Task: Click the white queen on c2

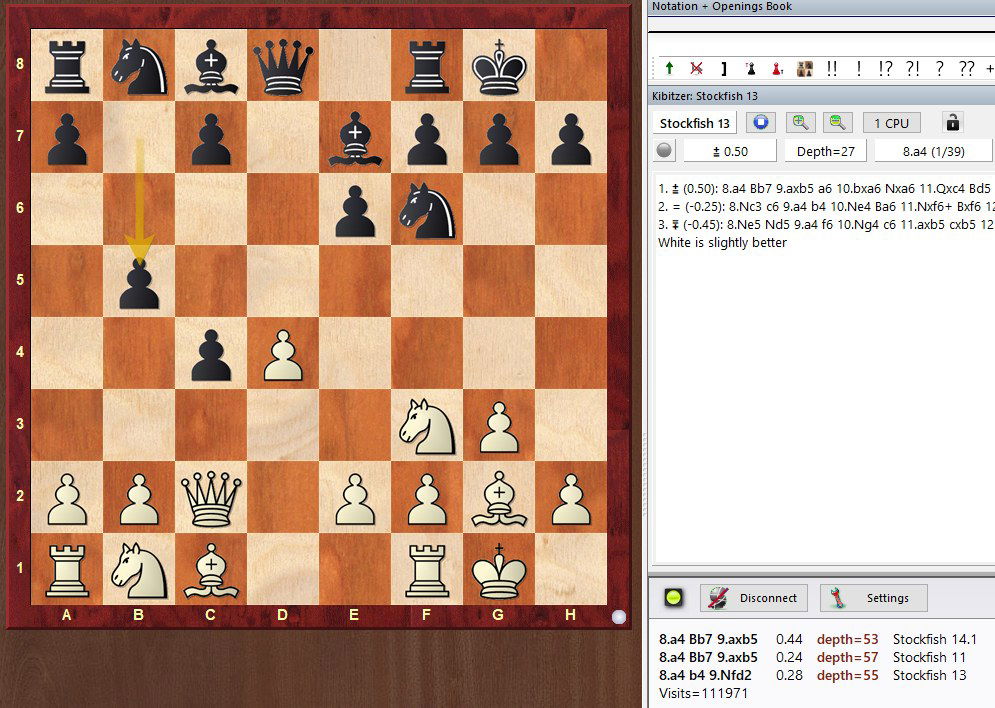Action: [210, 499]
